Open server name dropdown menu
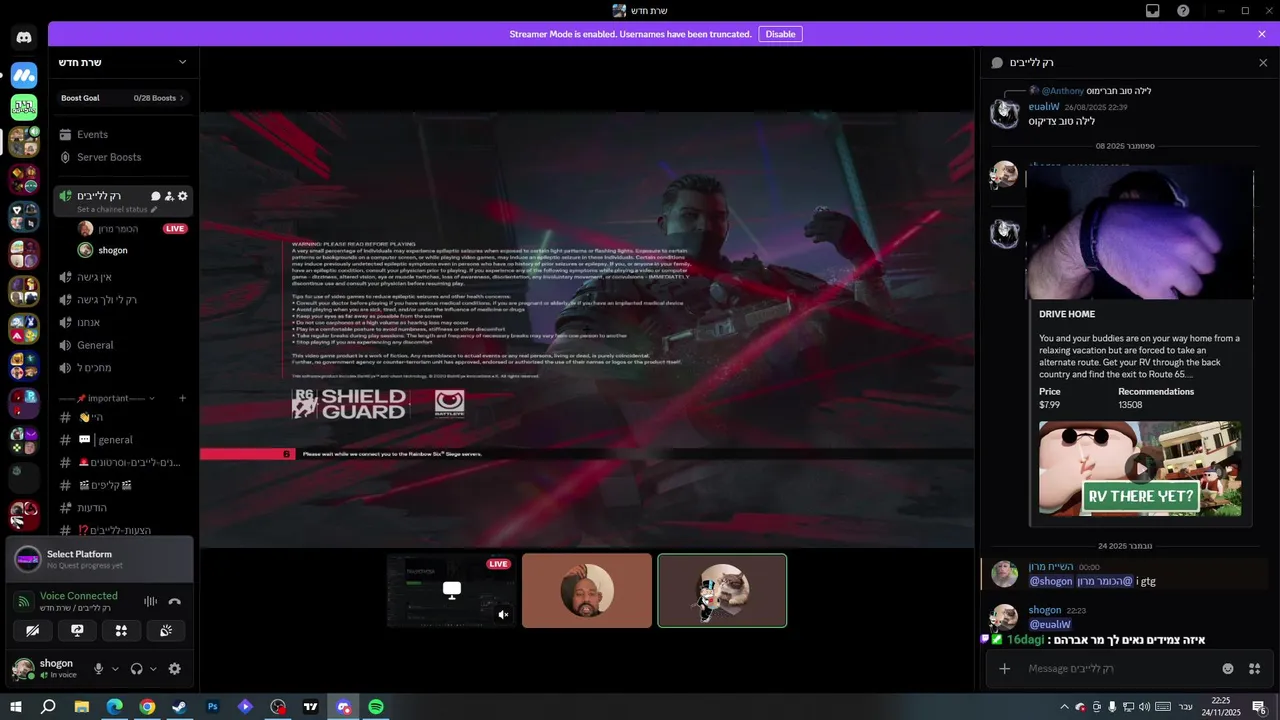Image resolution: width=1280 pixels, height=720 pixels. coord(182,62)
